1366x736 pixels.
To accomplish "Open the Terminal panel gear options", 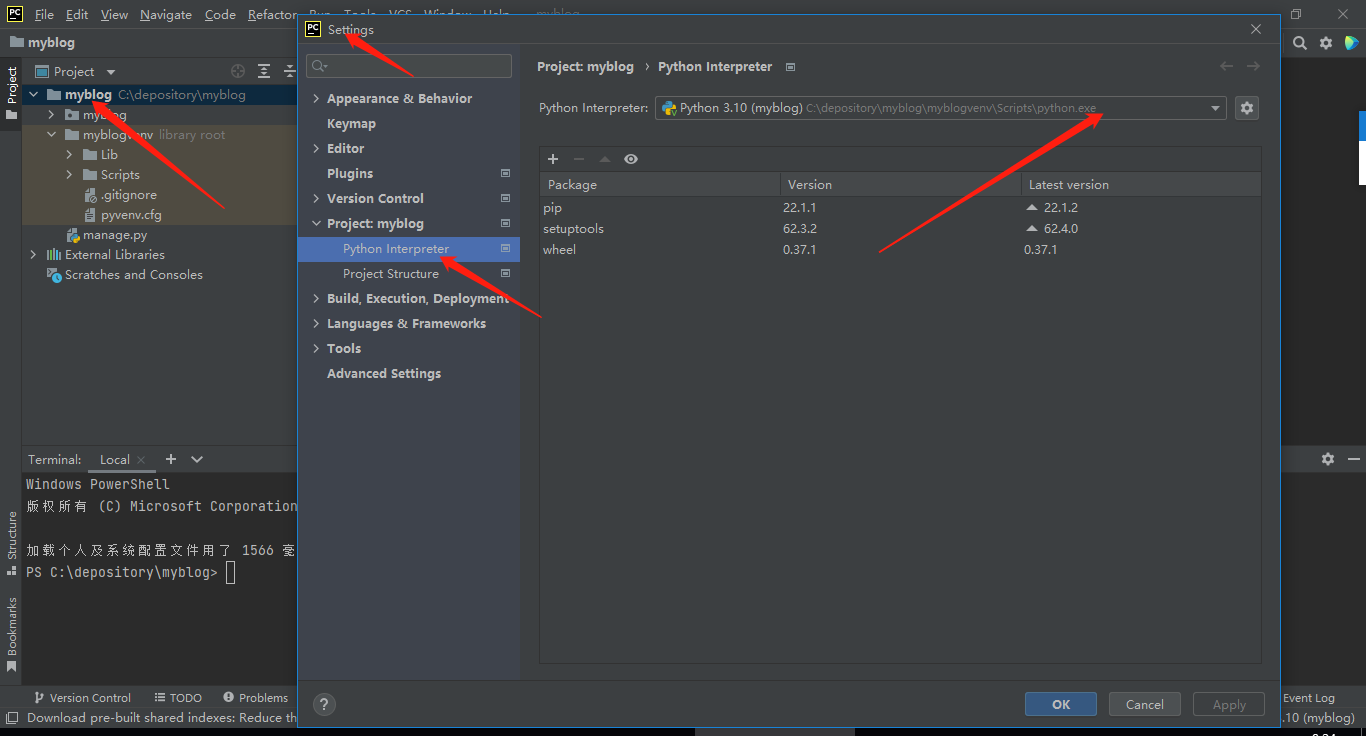I will (1328, 459).
